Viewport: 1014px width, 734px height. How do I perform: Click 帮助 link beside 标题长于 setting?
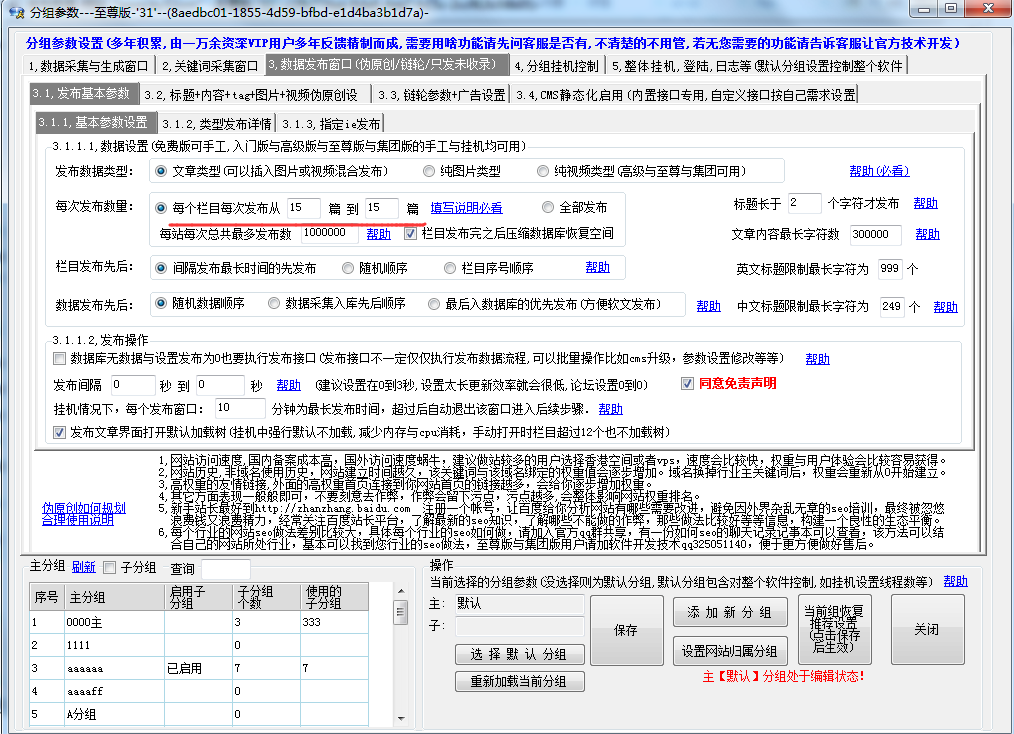(x=925, y=203)
